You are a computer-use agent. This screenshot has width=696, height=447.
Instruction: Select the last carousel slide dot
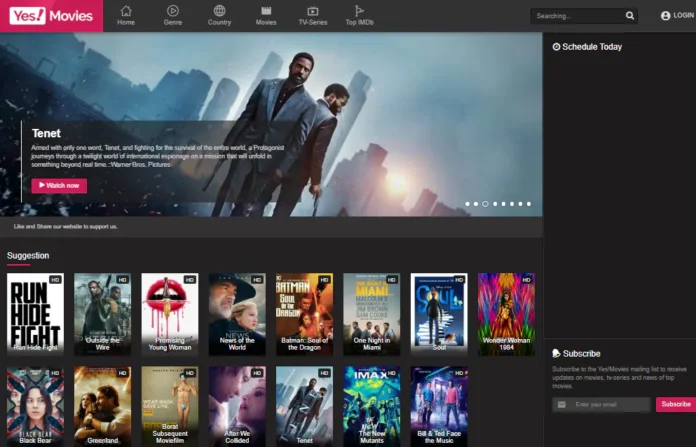(528, 203)
